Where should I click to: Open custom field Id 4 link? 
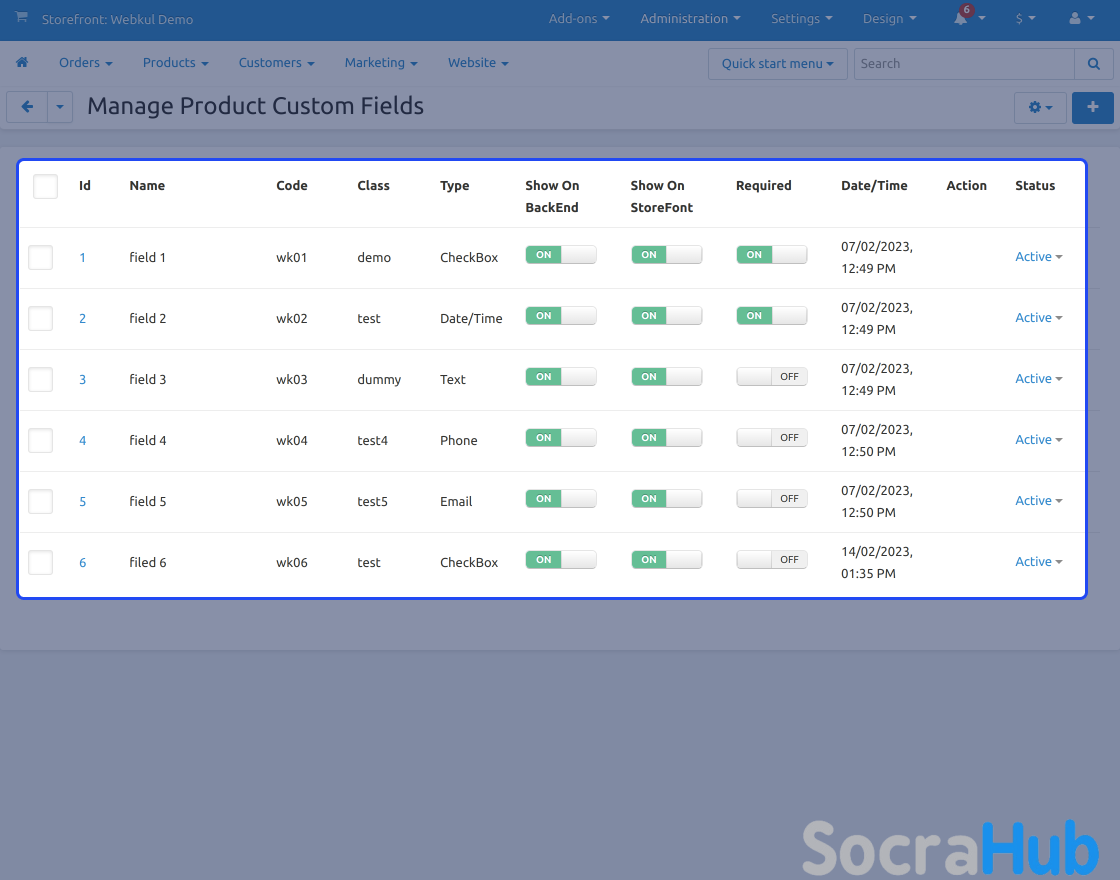click(83, 441)
